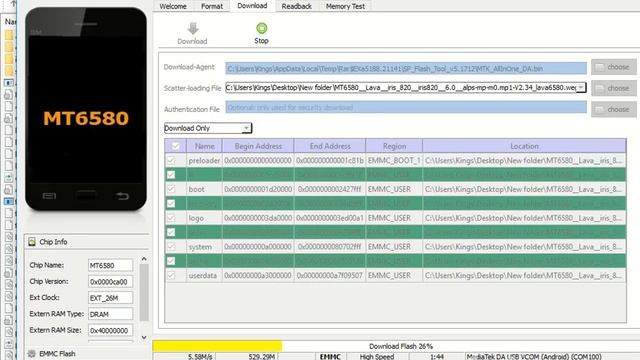Click userdata end address 0x00000000a7f09507
The width and height of the screenshot is (640, 360).
(x=330, y=276)
